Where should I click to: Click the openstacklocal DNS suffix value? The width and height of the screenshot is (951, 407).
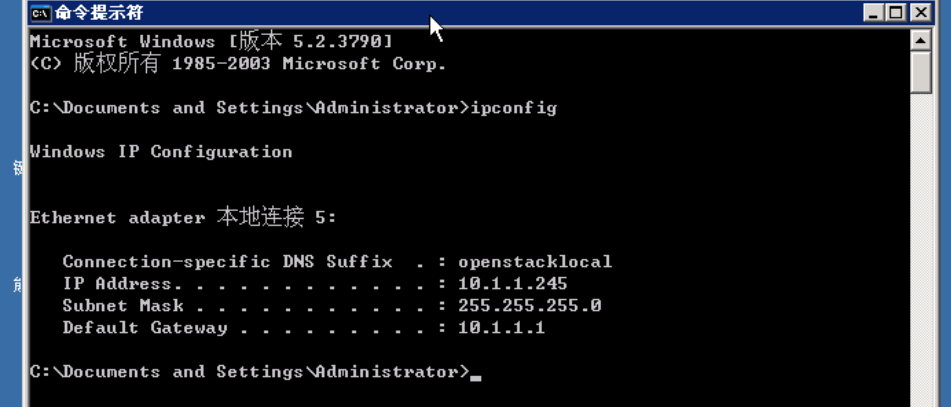[x=534, y=262]
